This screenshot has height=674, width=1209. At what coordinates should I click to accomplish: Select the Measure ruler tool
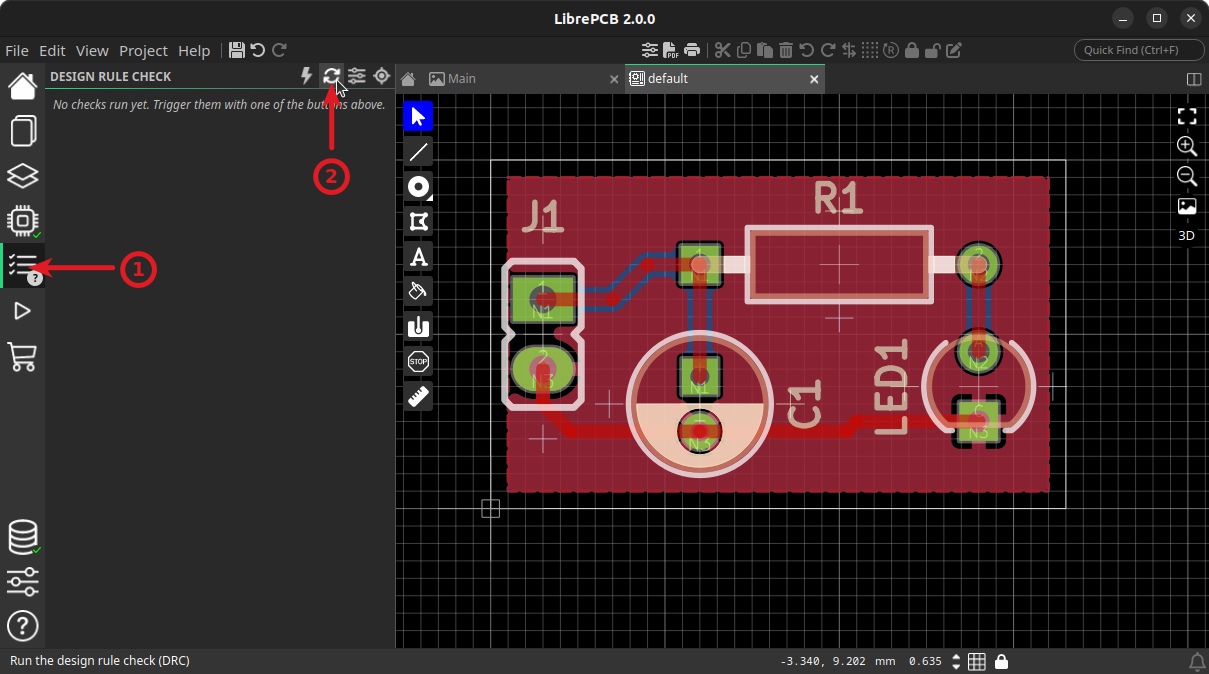[419, 397]
